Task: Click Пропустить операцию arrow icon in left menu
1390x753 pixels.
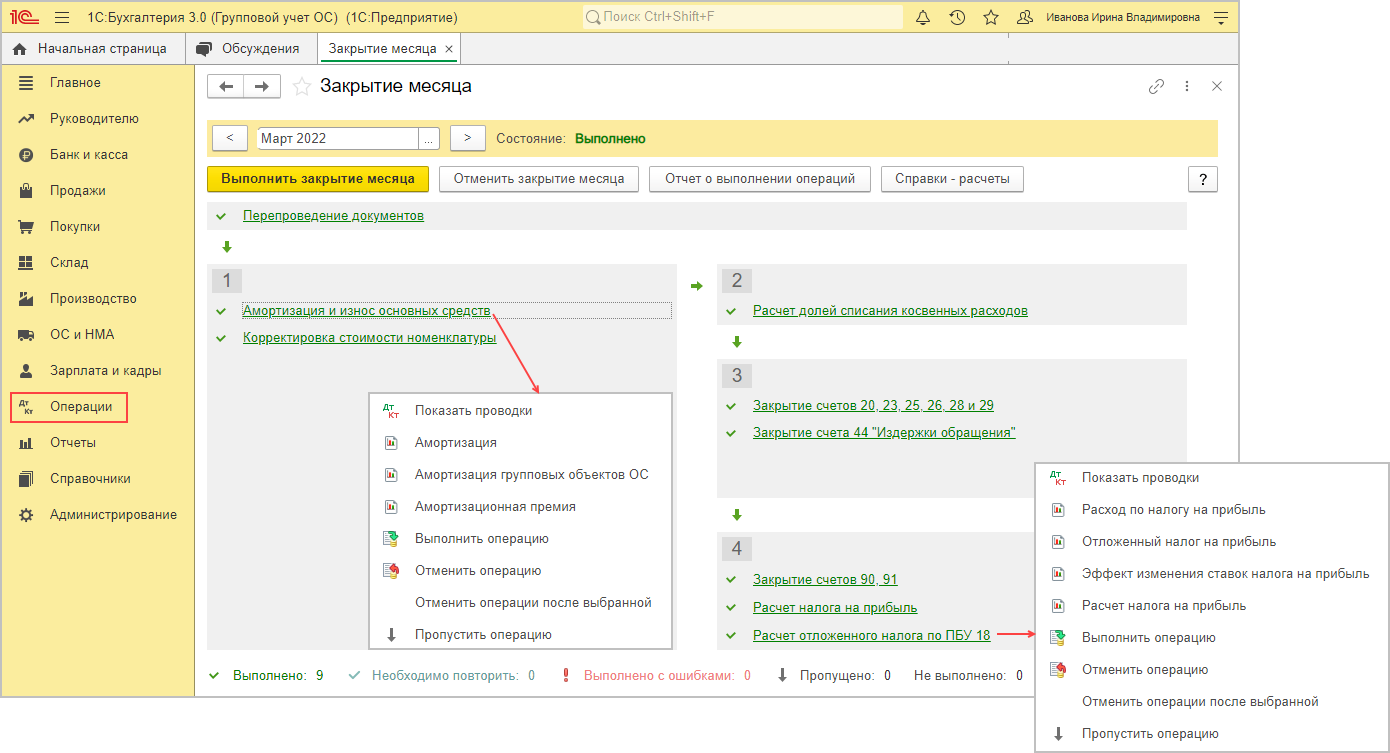Action: pyautogui.click(x=391, y=634)
